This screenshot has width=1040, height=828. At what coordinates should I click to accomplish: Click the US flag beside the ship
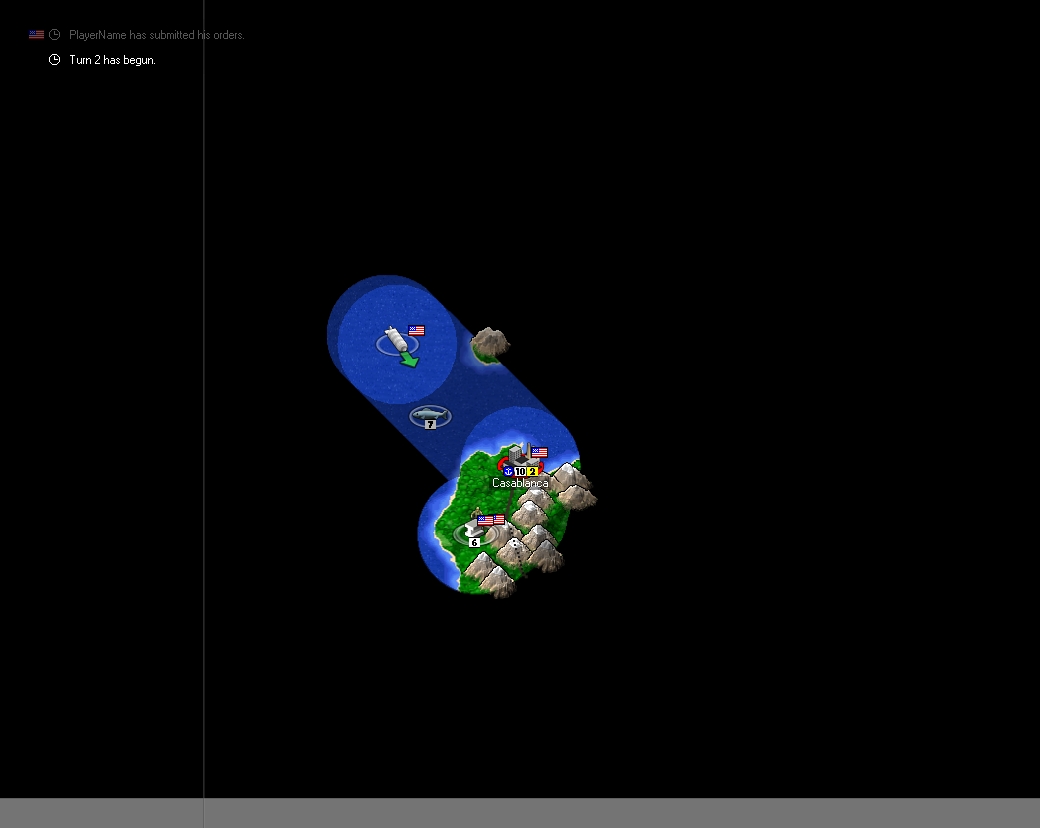coord(417,330)
